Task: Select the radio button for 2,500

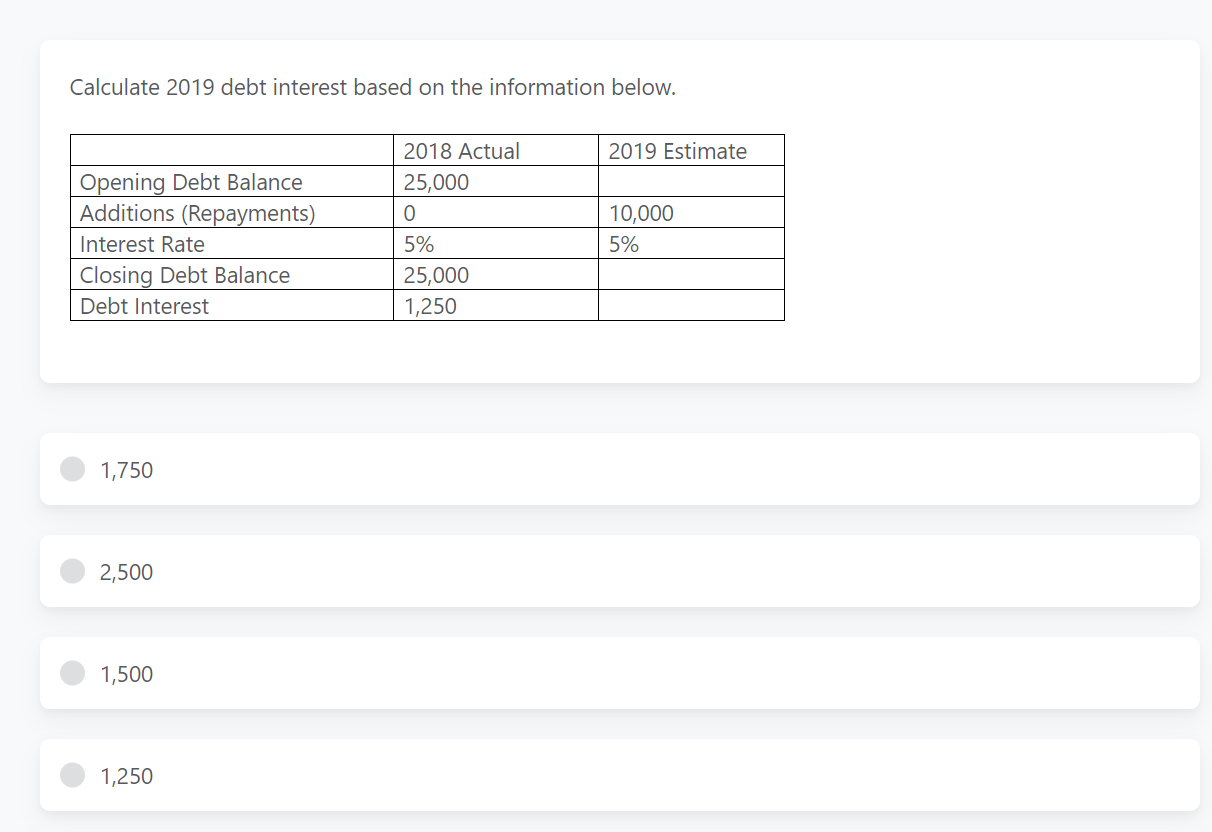Action: 72,571
